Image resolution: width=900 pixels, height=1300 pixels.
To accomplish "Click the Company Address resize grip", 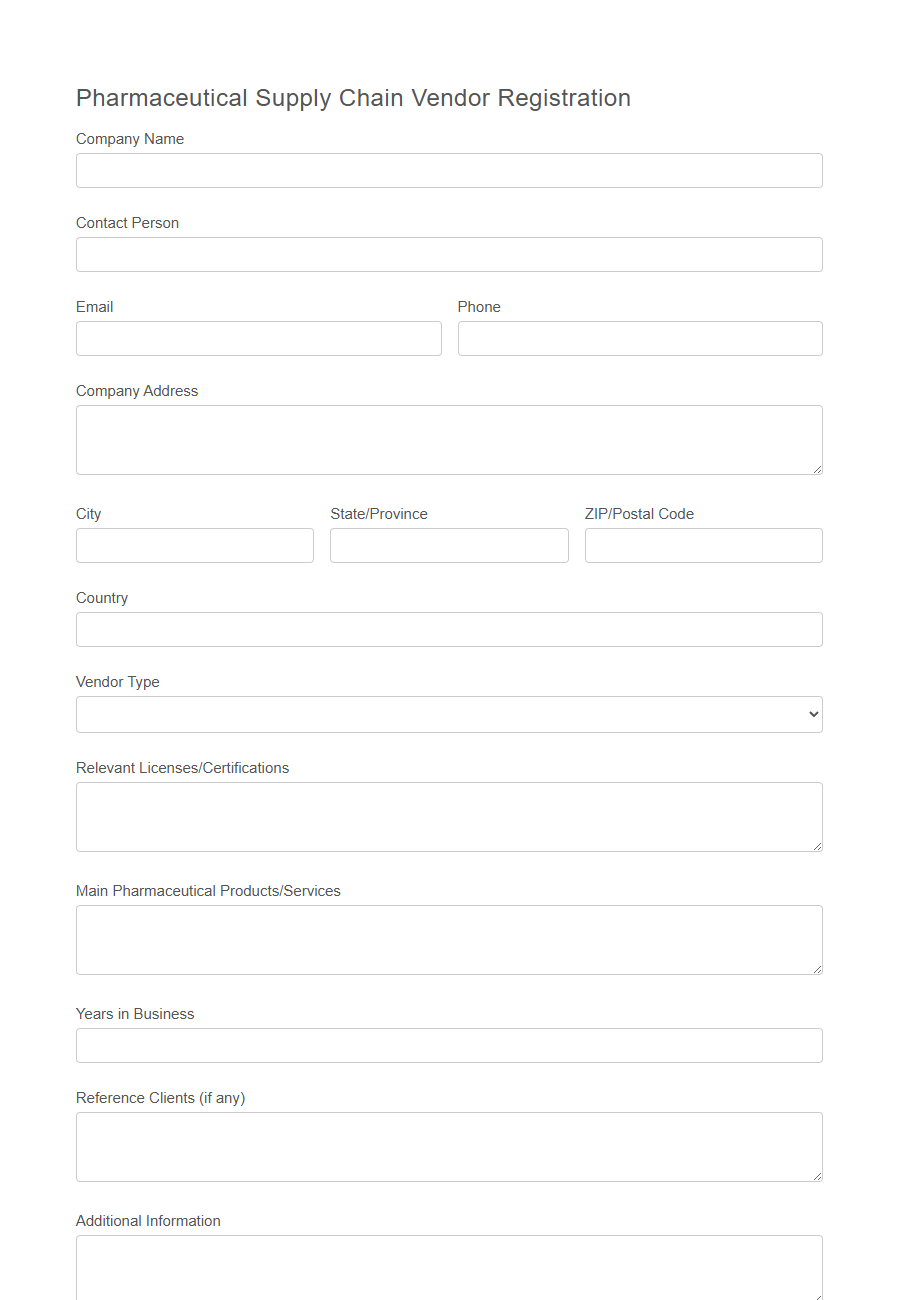I will click(818, 471).
